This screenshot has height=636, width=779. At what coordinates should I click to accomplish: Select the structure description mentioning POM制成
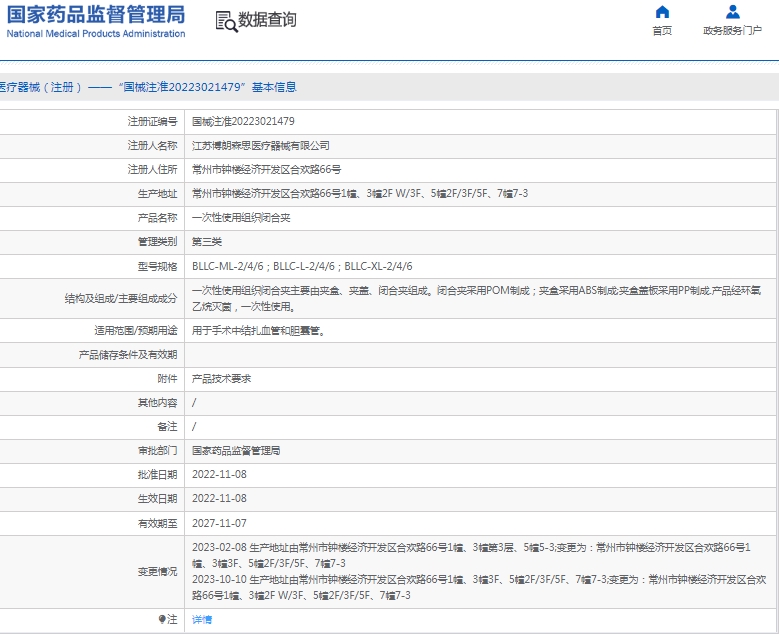(x=476, y=299)
